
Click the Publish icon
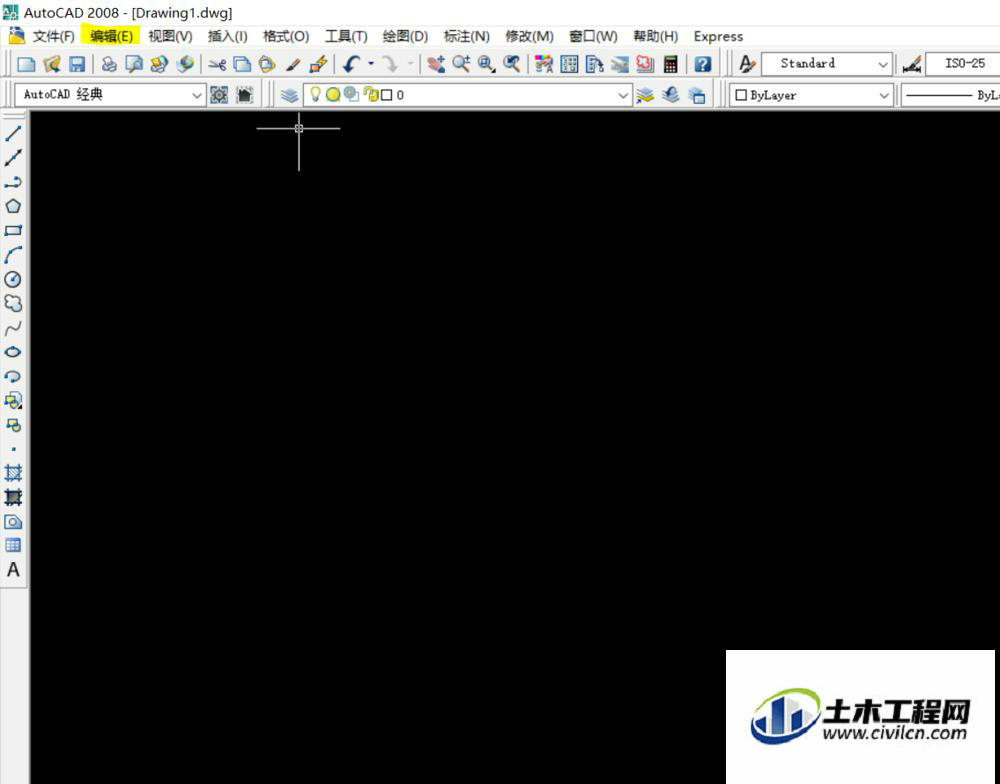[x=159, y=64]
